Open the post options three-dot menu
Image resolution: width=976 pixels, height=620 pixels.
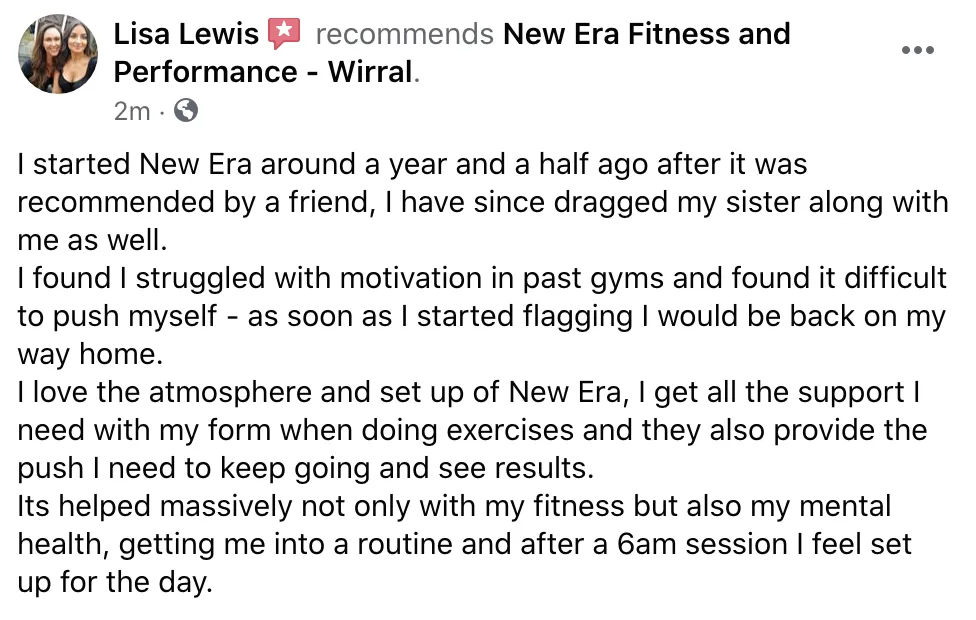click(x=917, y=50)
